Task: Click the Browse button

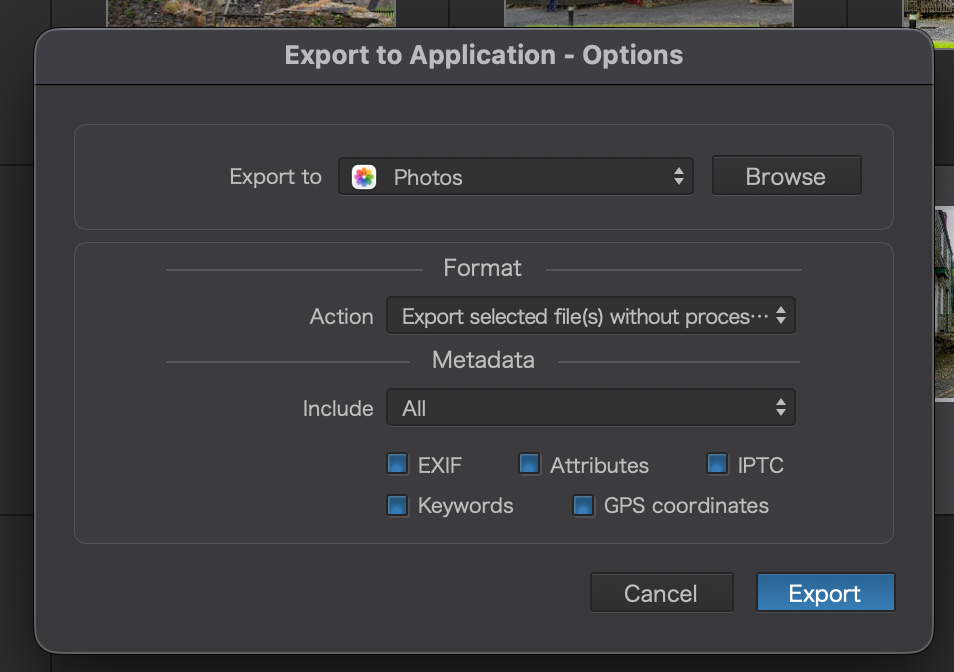Action: 785,177
